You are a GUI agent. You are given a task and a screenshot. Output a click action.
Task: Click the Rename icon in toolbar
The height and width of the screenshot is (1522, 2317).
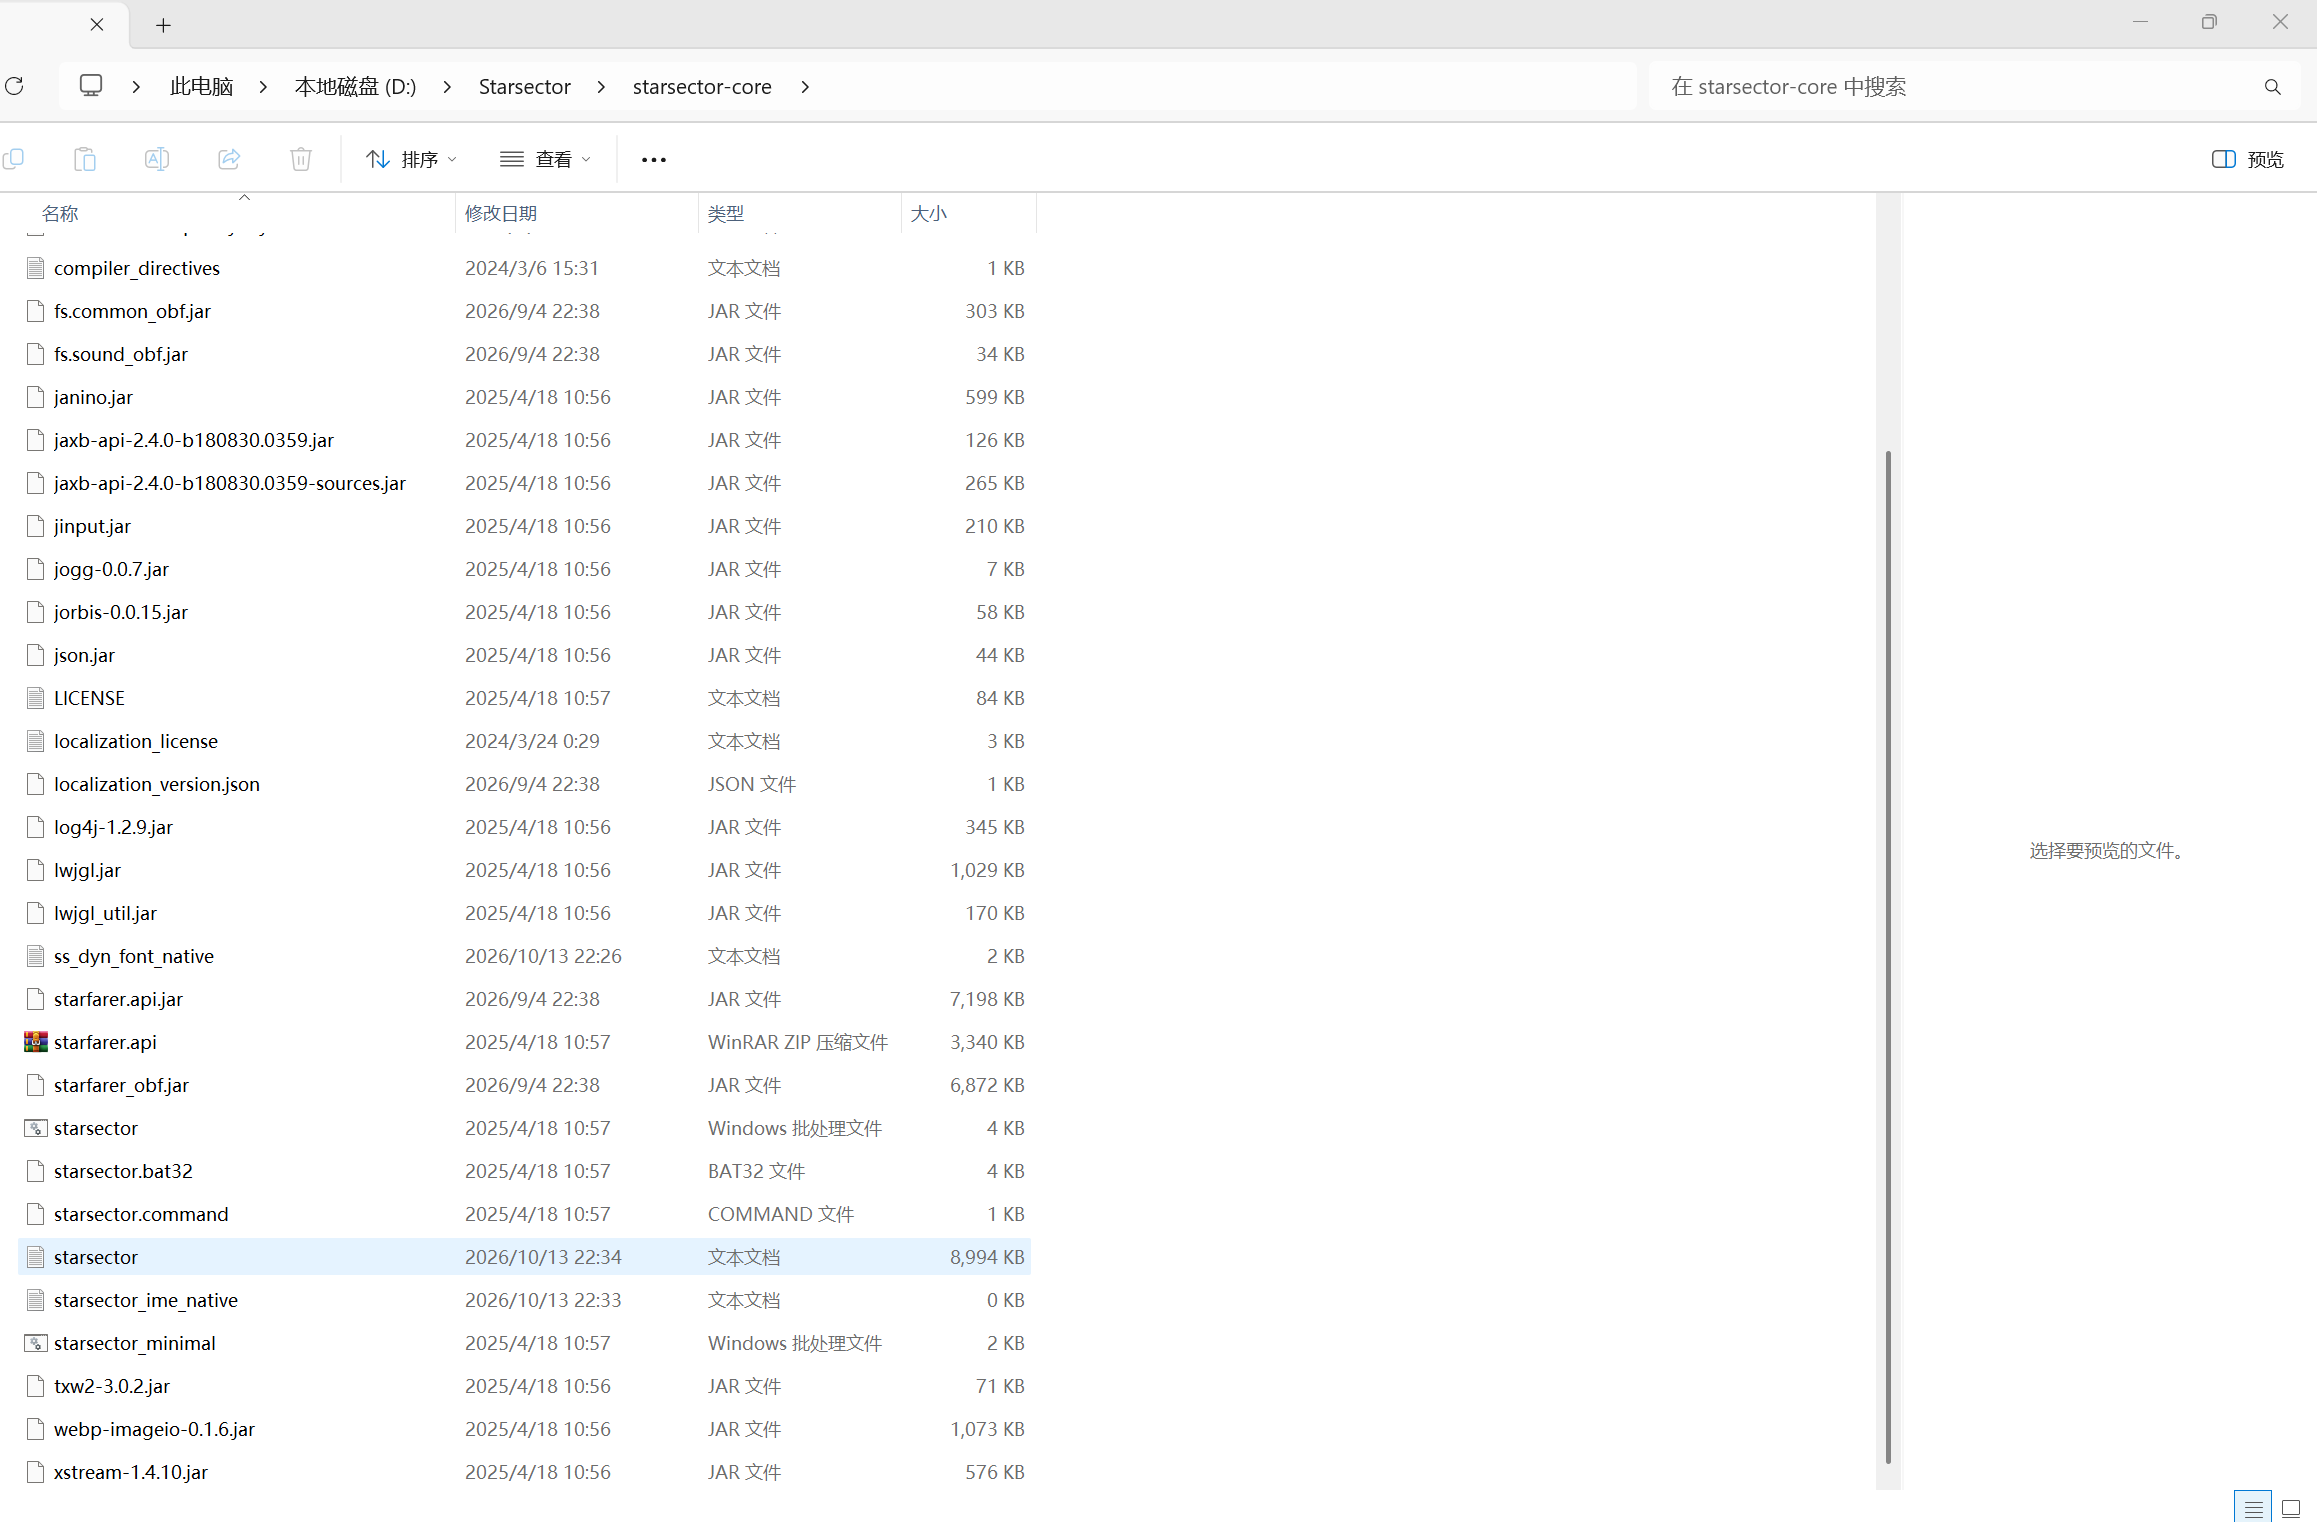157,159
